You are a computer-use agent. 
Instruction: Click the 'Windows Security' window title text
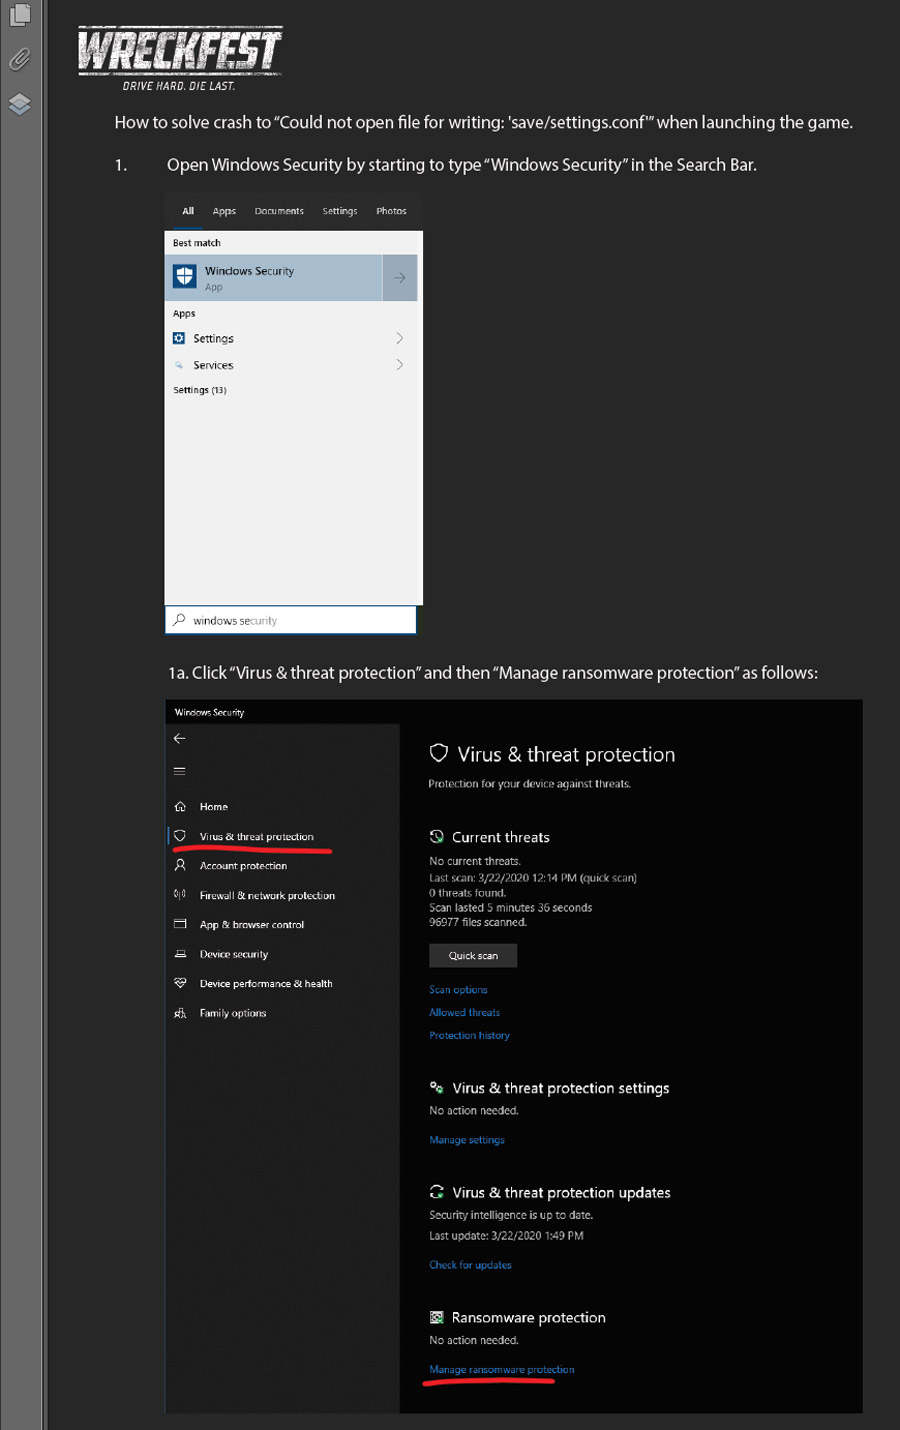(x=209, y=713)
